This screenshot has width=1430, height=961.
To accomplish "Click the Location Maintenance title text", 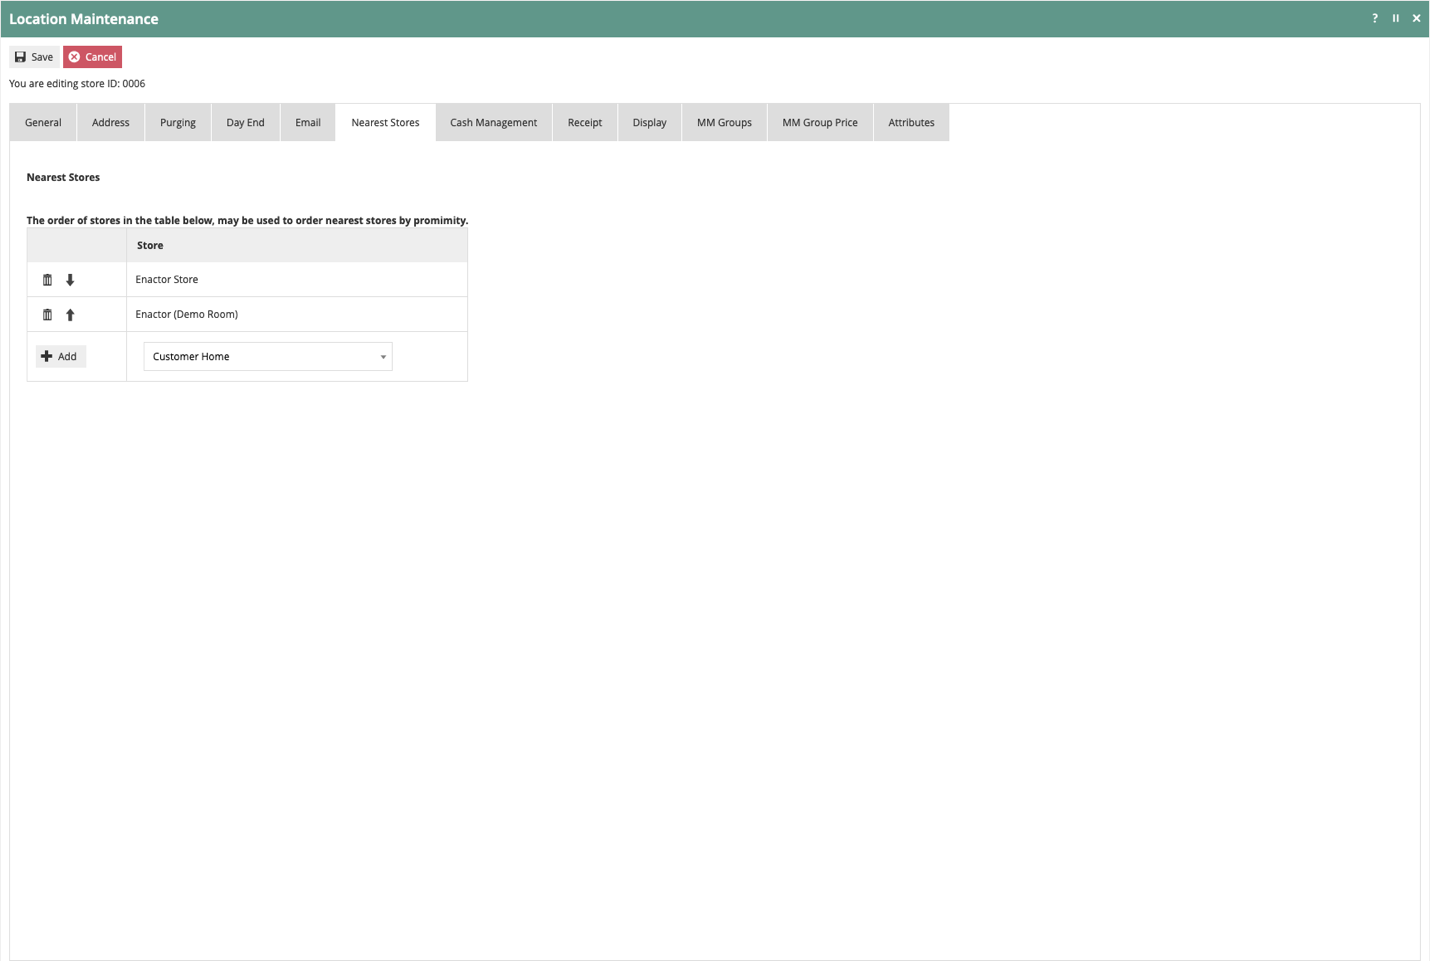I will [x=84, y=19].
